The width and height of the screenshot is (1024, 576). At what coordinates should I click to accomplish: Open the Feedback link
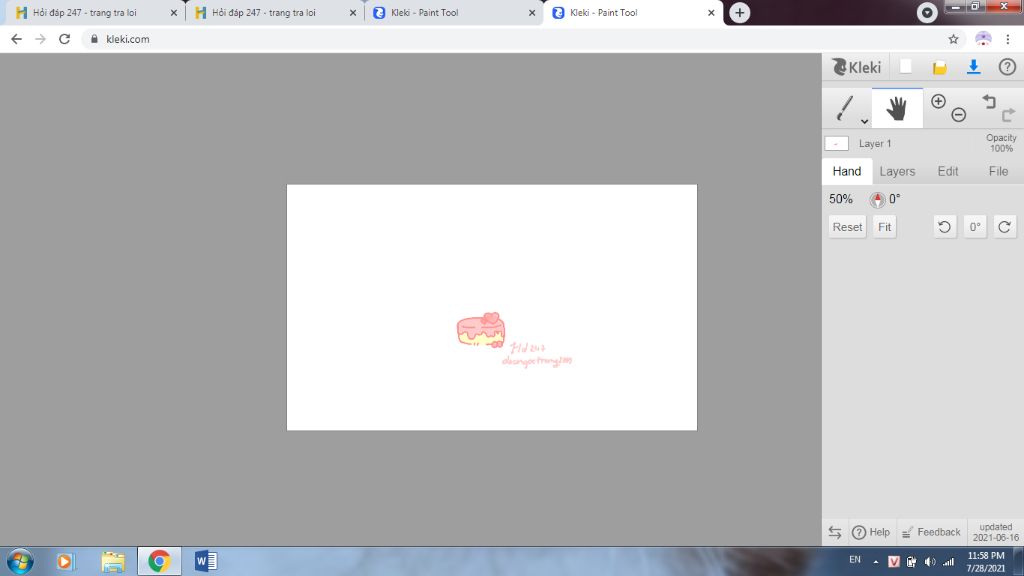(931, 532)
